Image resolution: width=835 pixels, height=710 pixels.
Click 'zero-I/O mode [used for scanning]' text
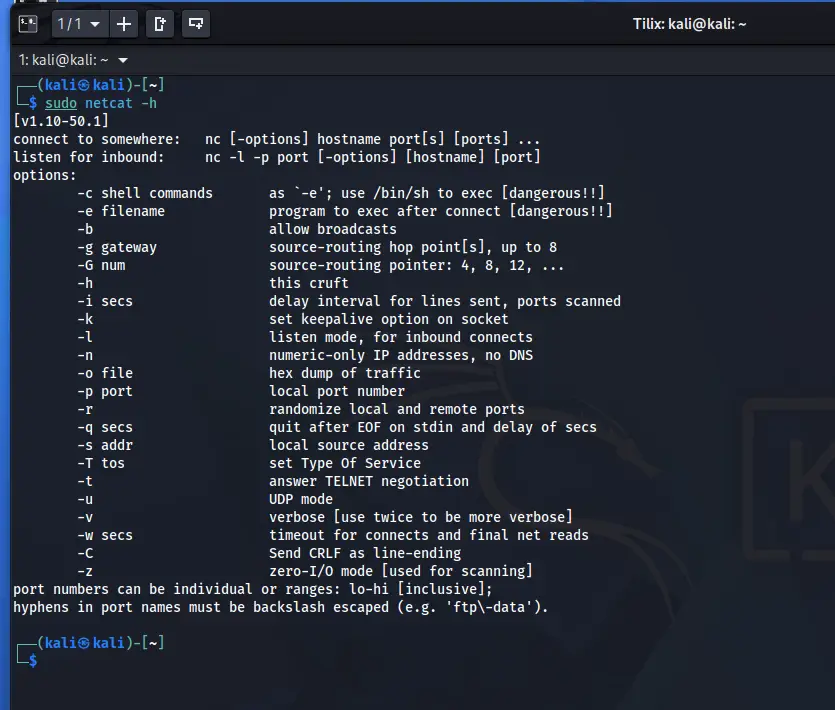[400, 571]
